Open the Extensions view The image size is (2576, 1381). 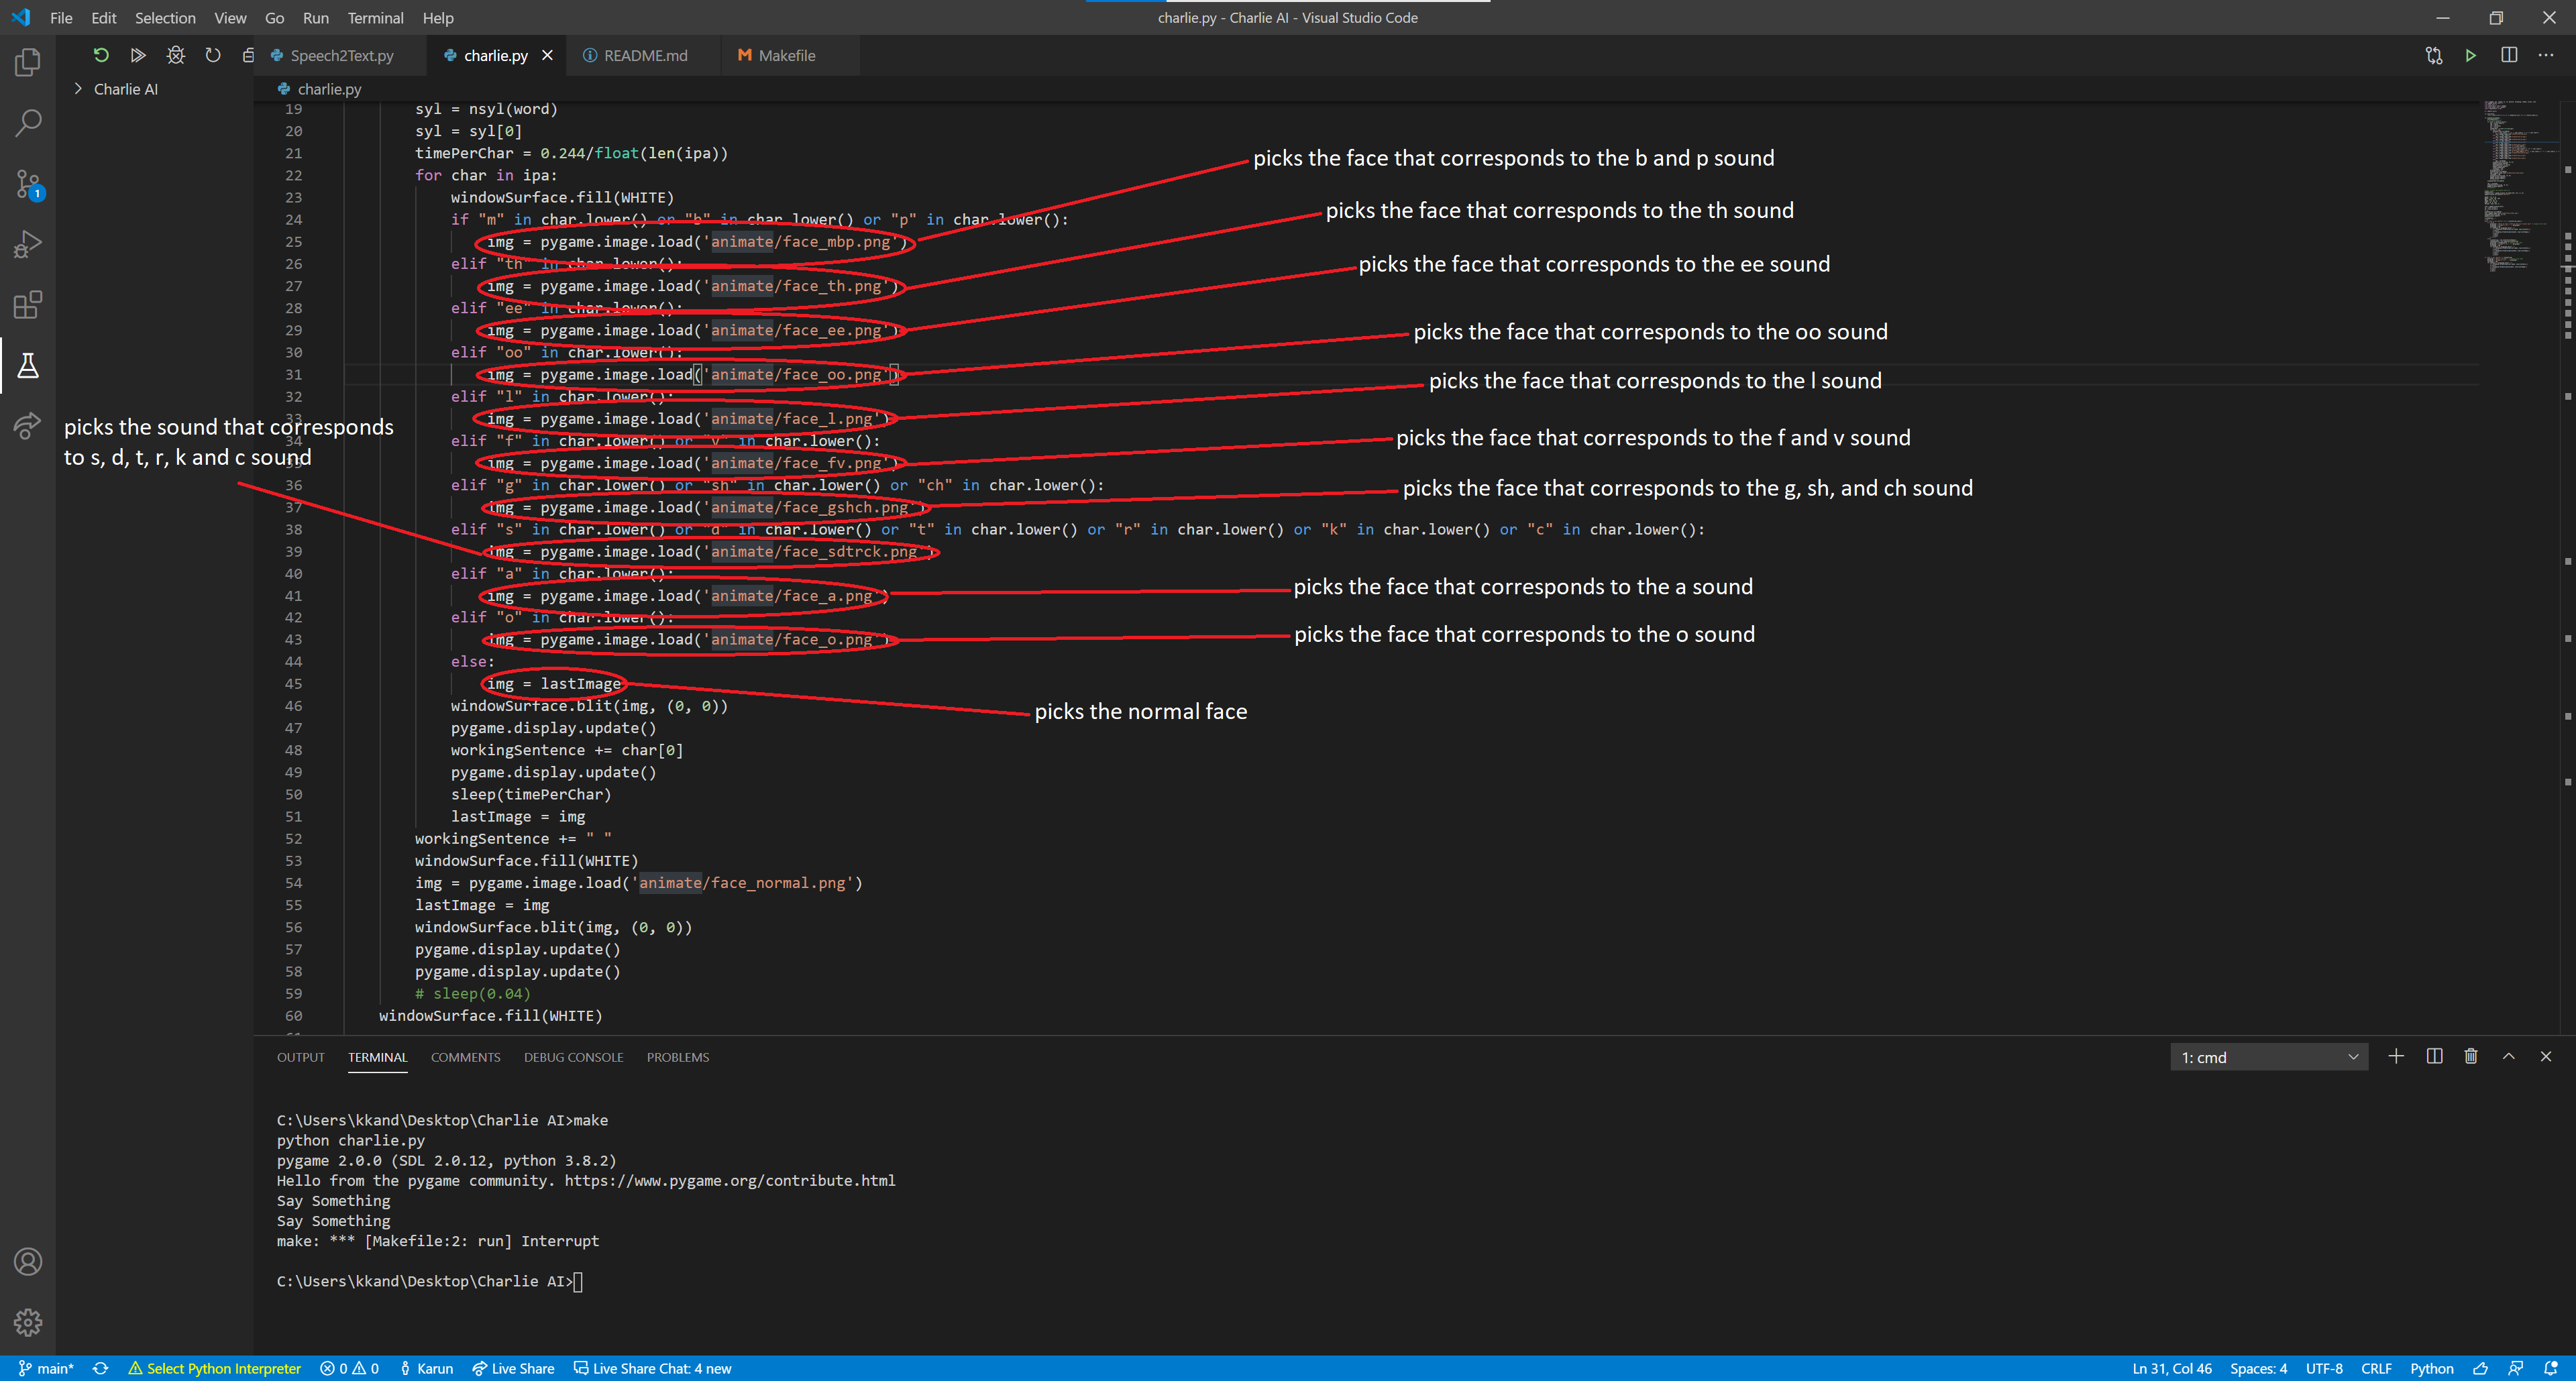pos(28,305)
